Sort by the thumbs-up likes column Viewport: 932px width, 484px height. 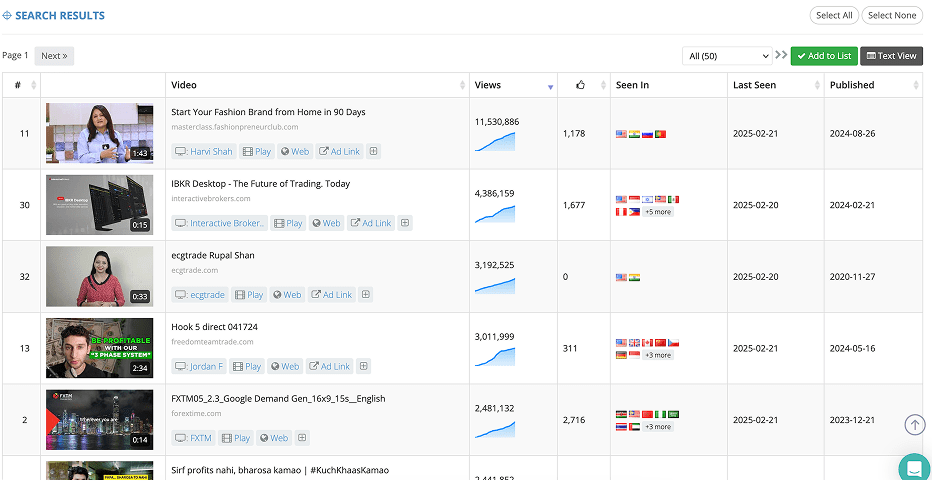coord(580,85)
